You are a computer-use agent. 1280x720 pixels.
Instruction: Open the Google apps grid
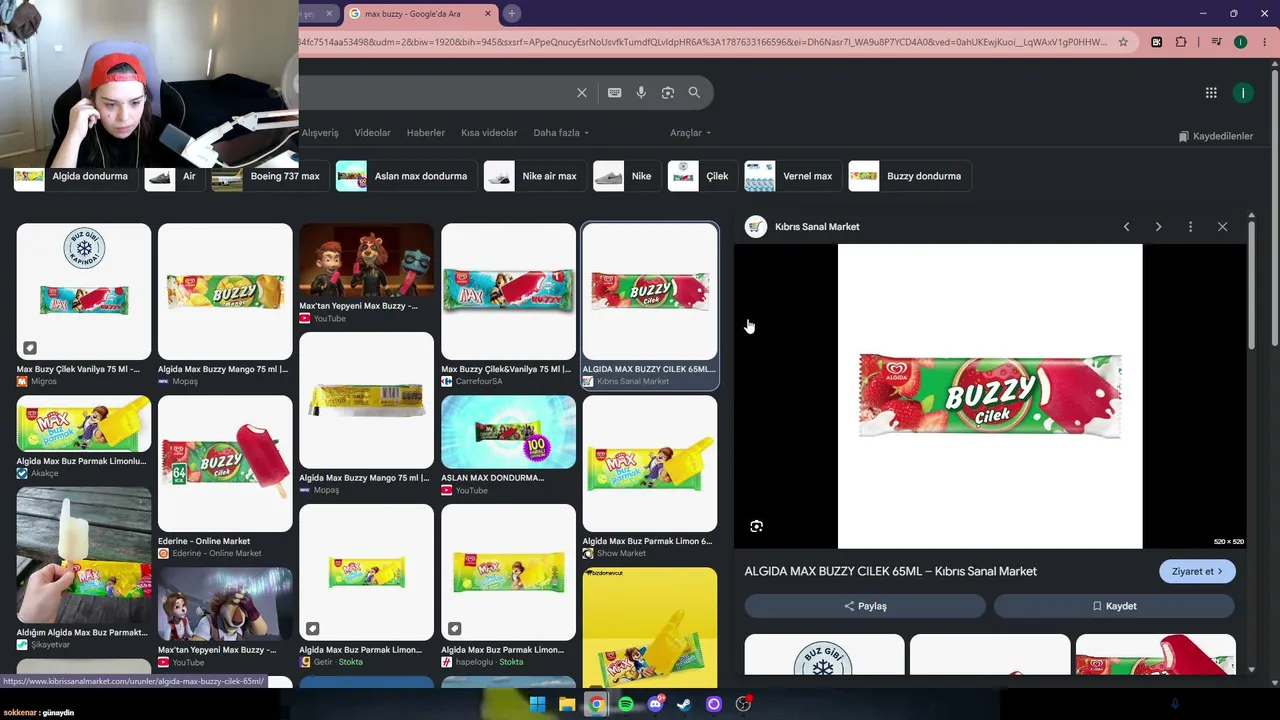(1211, 93)
